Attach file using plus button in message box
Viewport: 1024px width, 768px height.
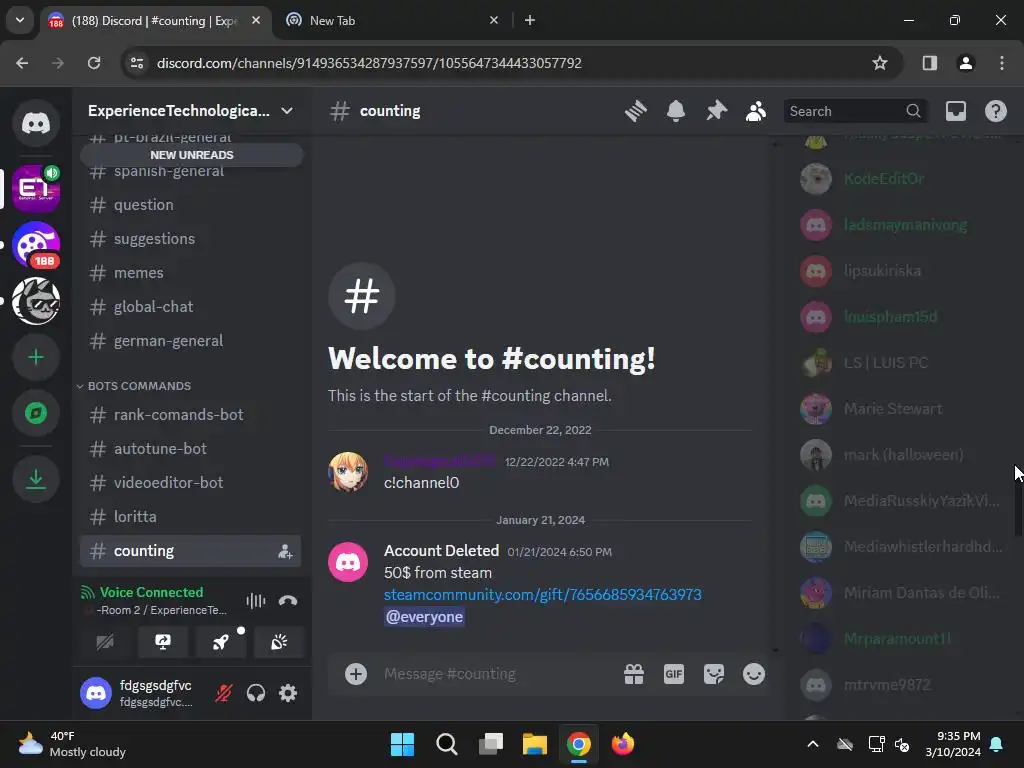(x=356, y=674)
